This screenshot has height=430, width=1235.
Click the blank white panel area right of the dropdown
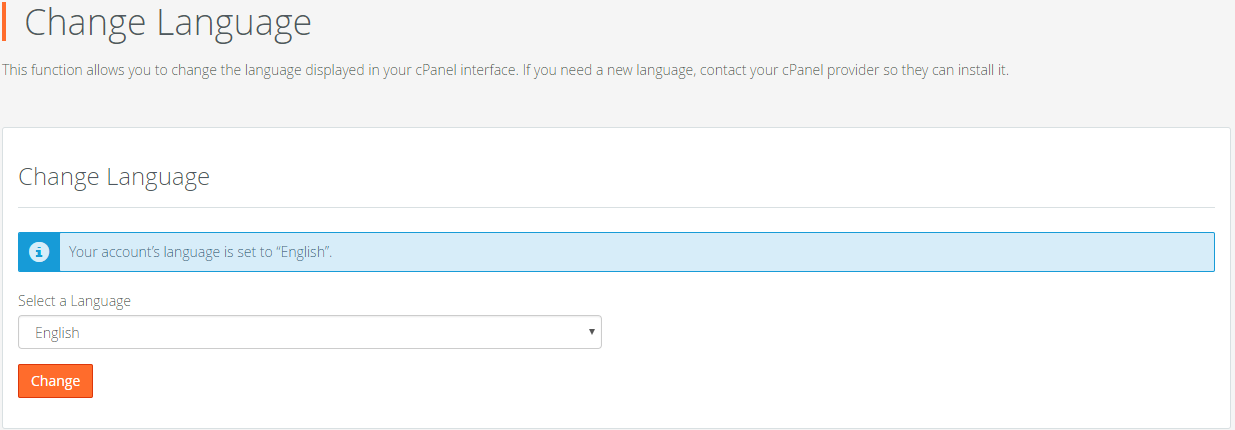900,332
